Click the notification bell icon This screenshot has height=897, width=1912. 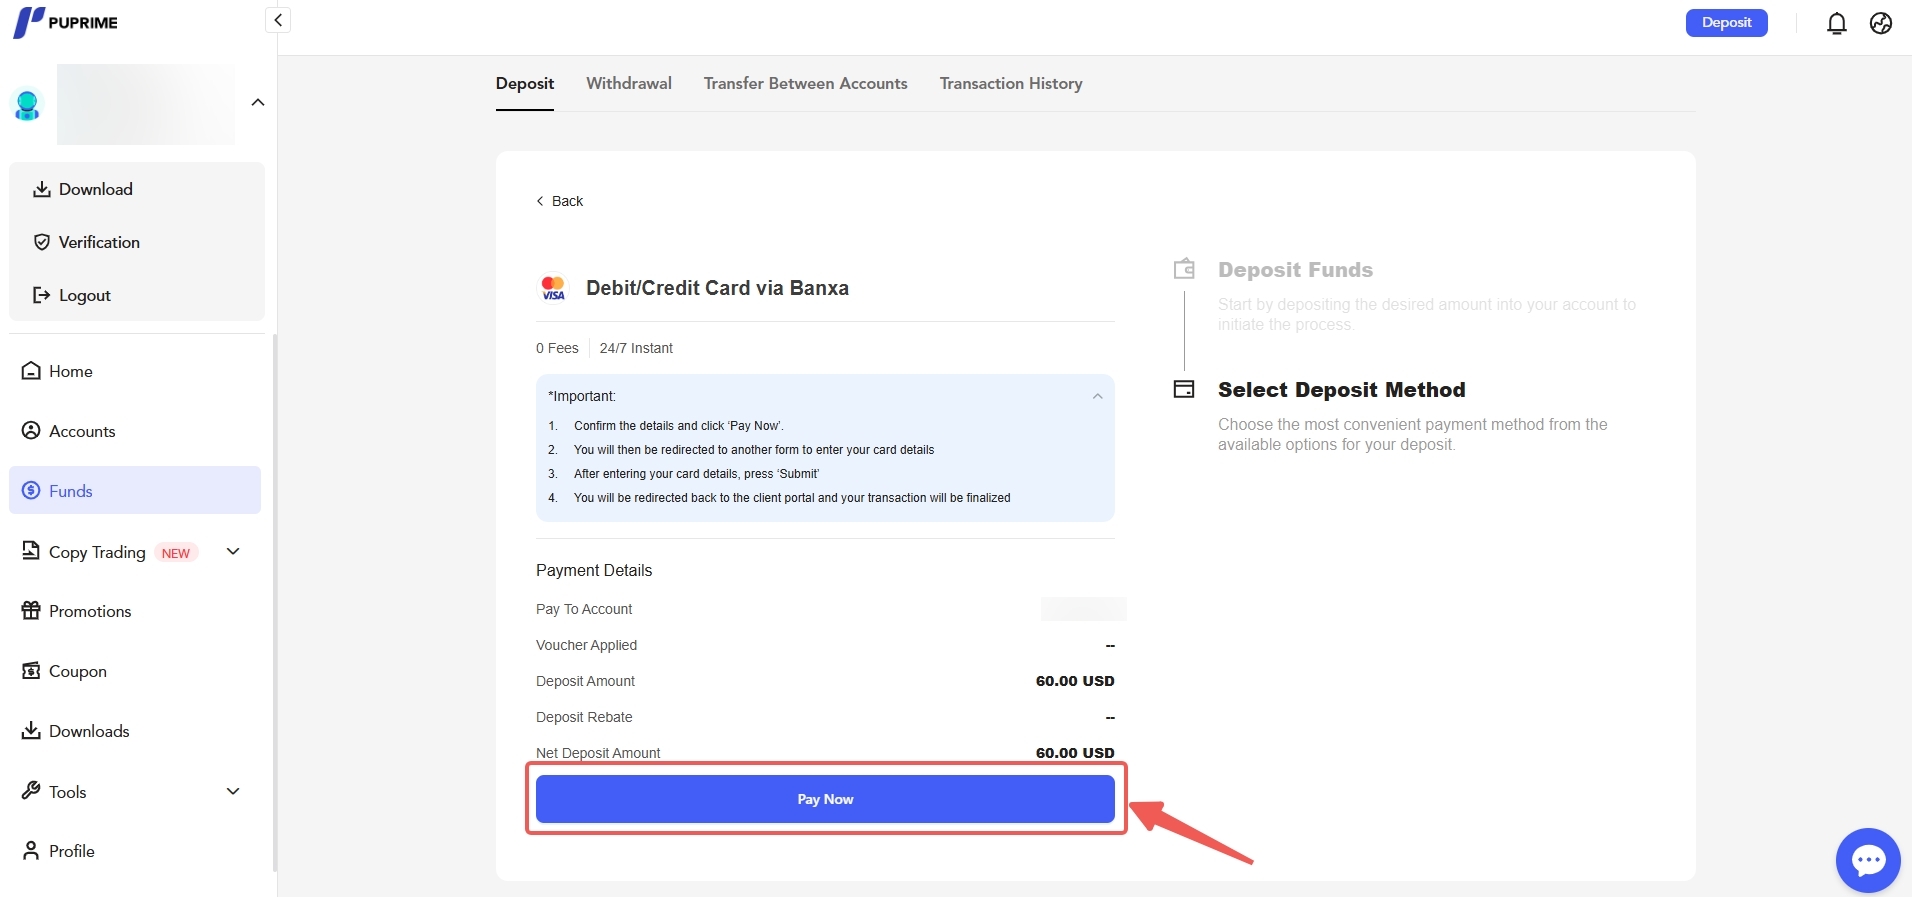1836,23
